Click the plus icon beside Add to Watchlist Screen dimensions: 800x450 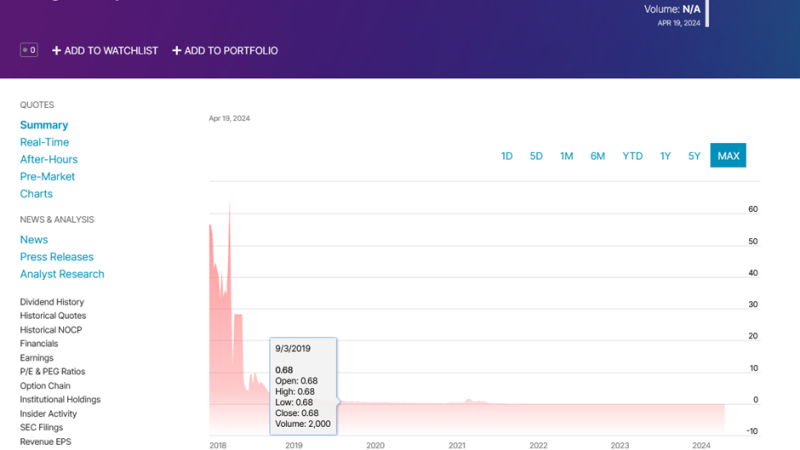point(57,51)
